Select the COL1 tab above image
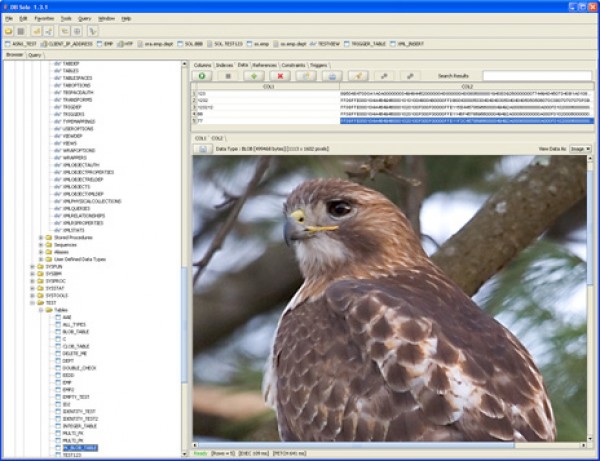 pos(200,137)
